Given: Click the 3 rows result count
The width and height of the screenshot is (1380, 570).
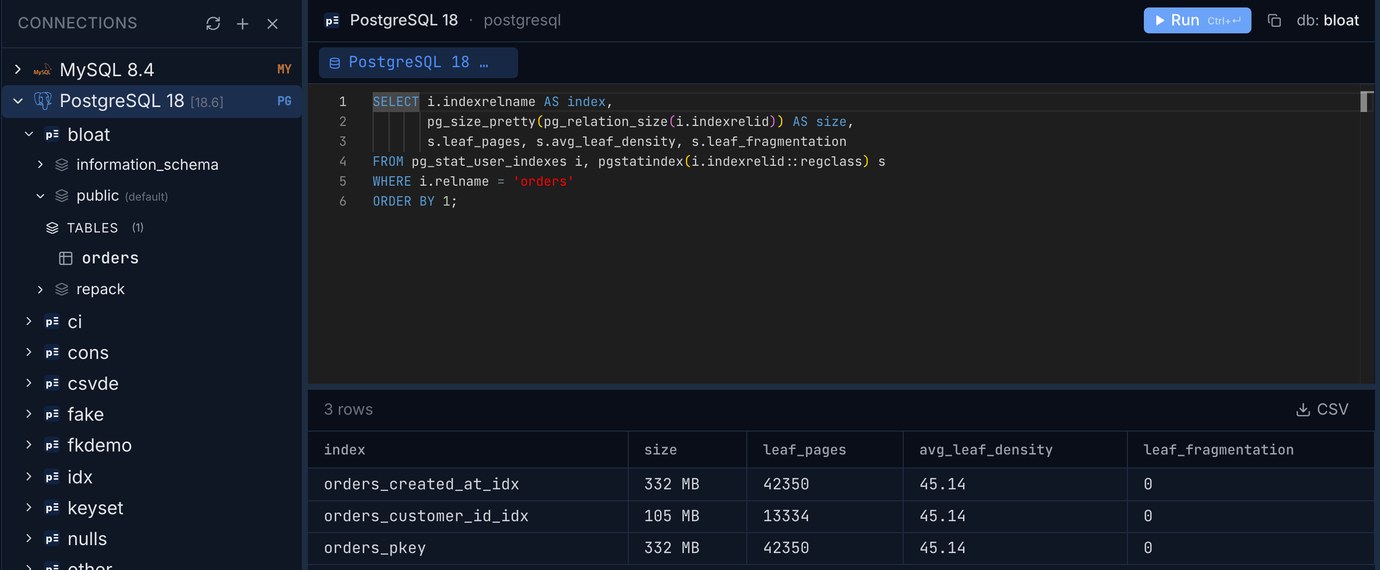Looking at the screenshot, I should pyautogui.click(x=348, y=409).
